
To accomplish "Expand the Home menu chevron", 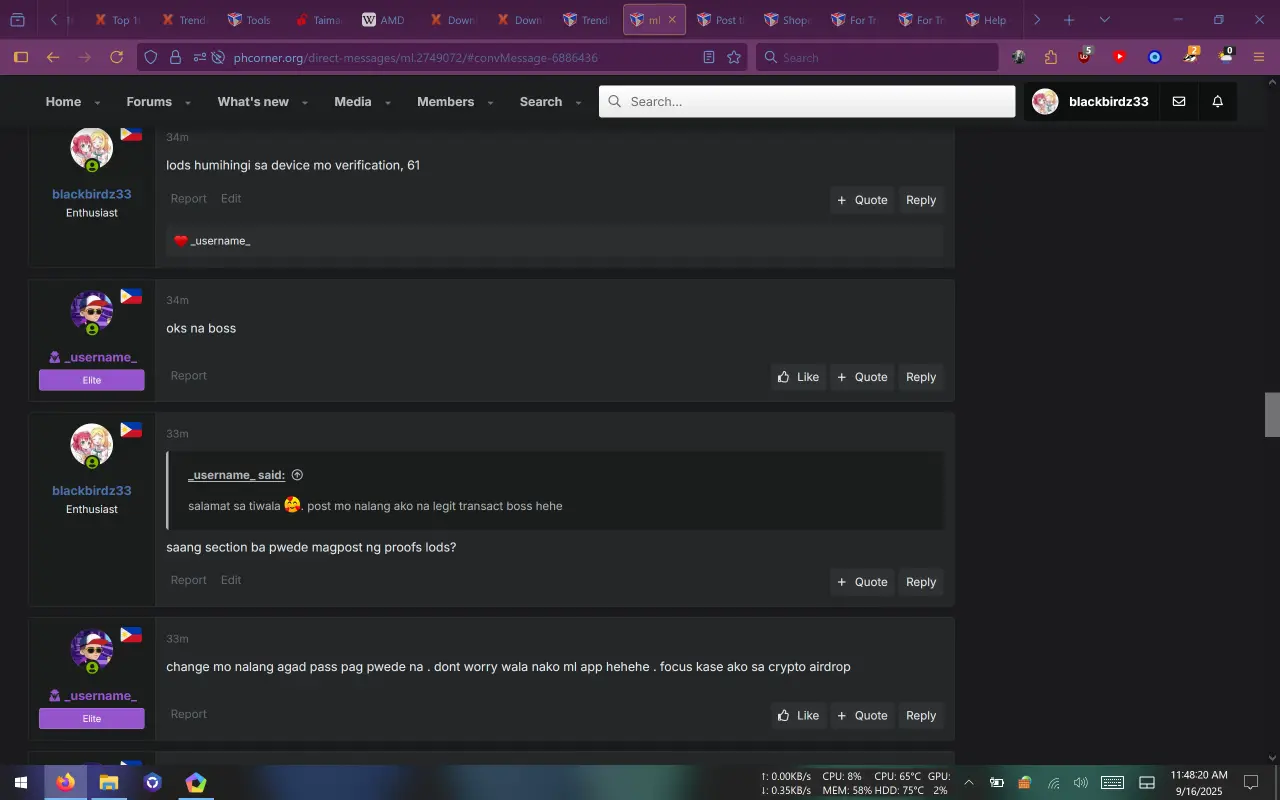I will [x=97, y=103].
